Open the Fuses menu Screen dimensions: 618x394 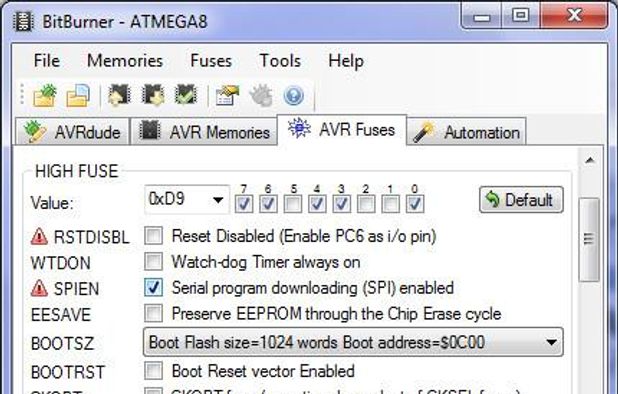211,61
